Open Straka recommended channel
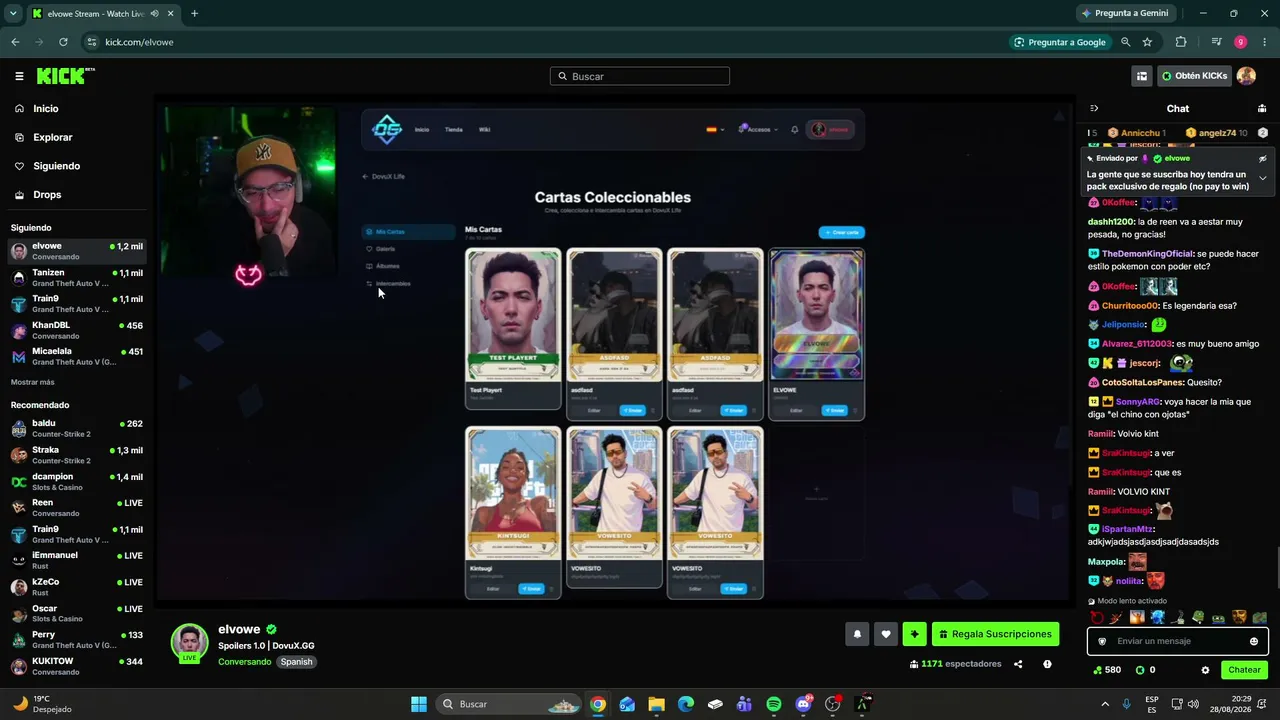The width and height of the screenshot is (1280, 720). tap(78, 455)
